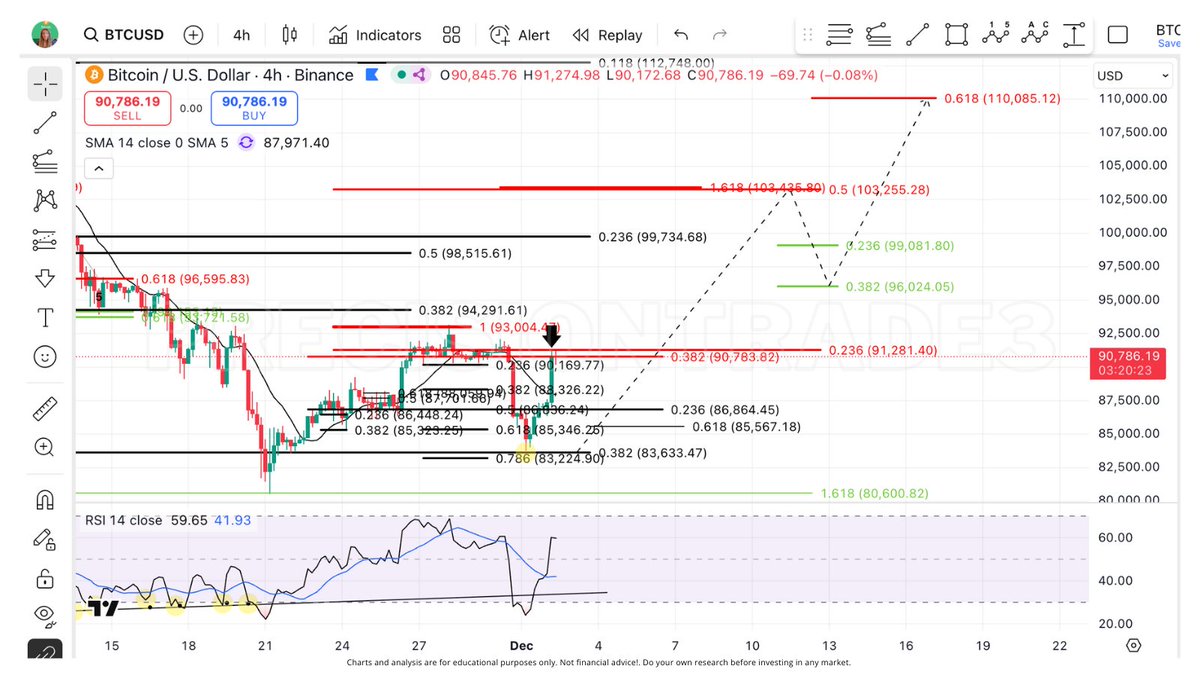
Task: Click the RSI 14 close legend label
Action: pos(122,521)
